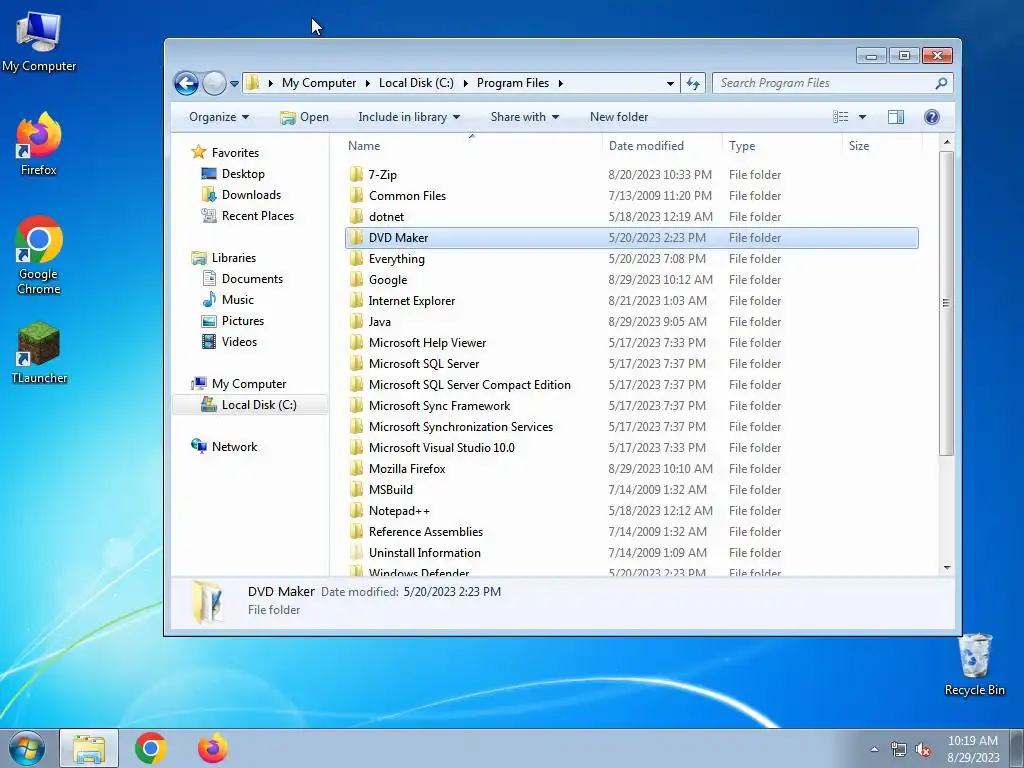The height and width of the screenshot is (768, 1024).
Task: Select the Notepad++ folder icon
Action: 356,510
